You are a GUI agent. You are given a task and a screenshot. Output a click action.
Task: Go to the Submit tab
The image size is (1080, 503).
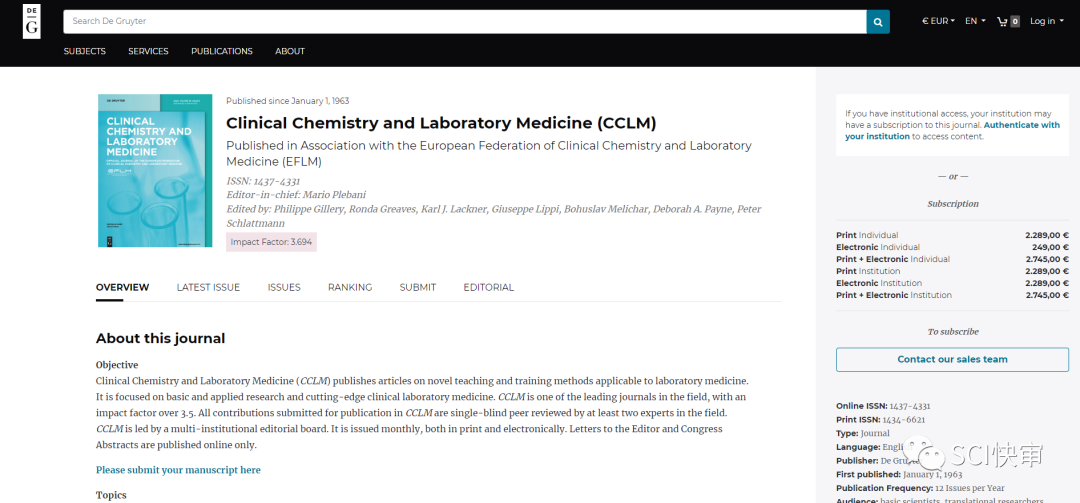[x=418, y=287]
